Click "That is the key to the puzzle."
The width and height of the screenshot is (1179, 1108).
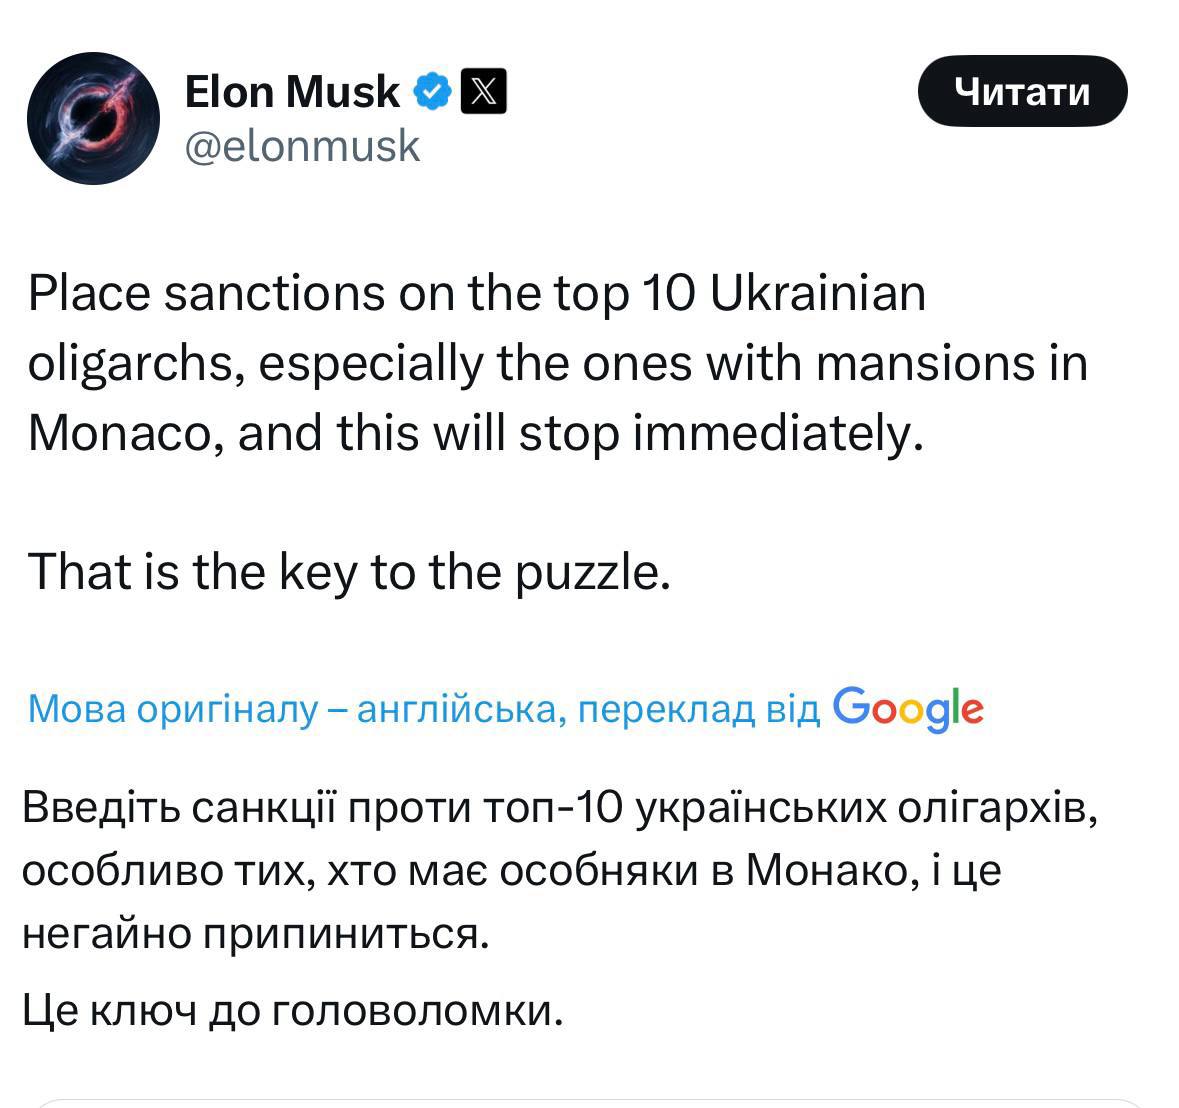coord(348,571)
